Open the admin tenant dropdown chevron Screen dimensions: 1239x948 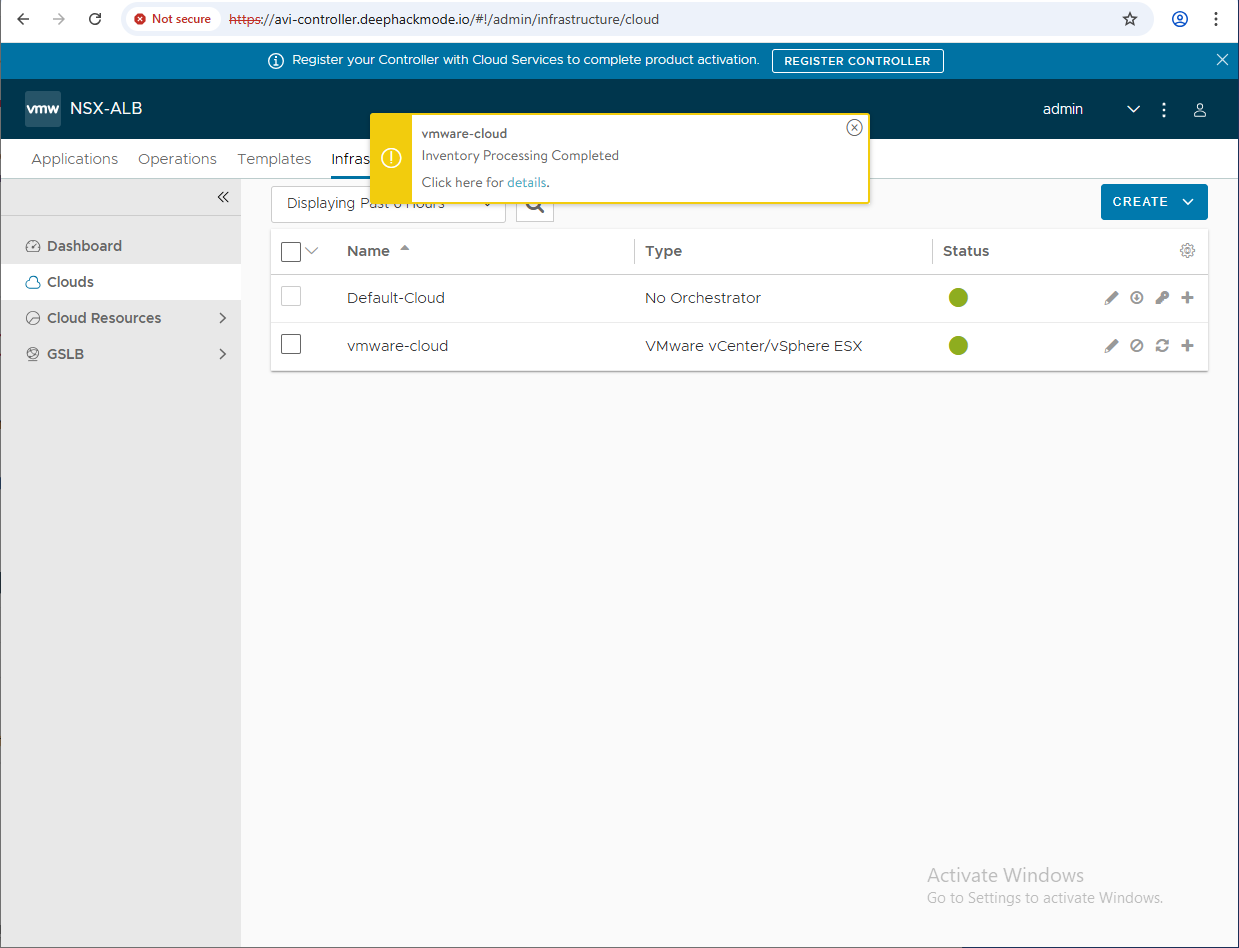pyautogui.click(x=1133, y=110)
